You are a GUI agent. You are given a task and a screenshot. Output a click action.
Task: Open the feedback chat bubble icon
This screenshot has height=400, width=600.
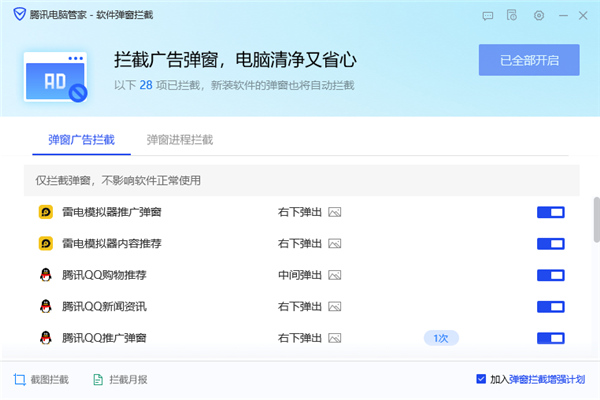tap(488, 16)
